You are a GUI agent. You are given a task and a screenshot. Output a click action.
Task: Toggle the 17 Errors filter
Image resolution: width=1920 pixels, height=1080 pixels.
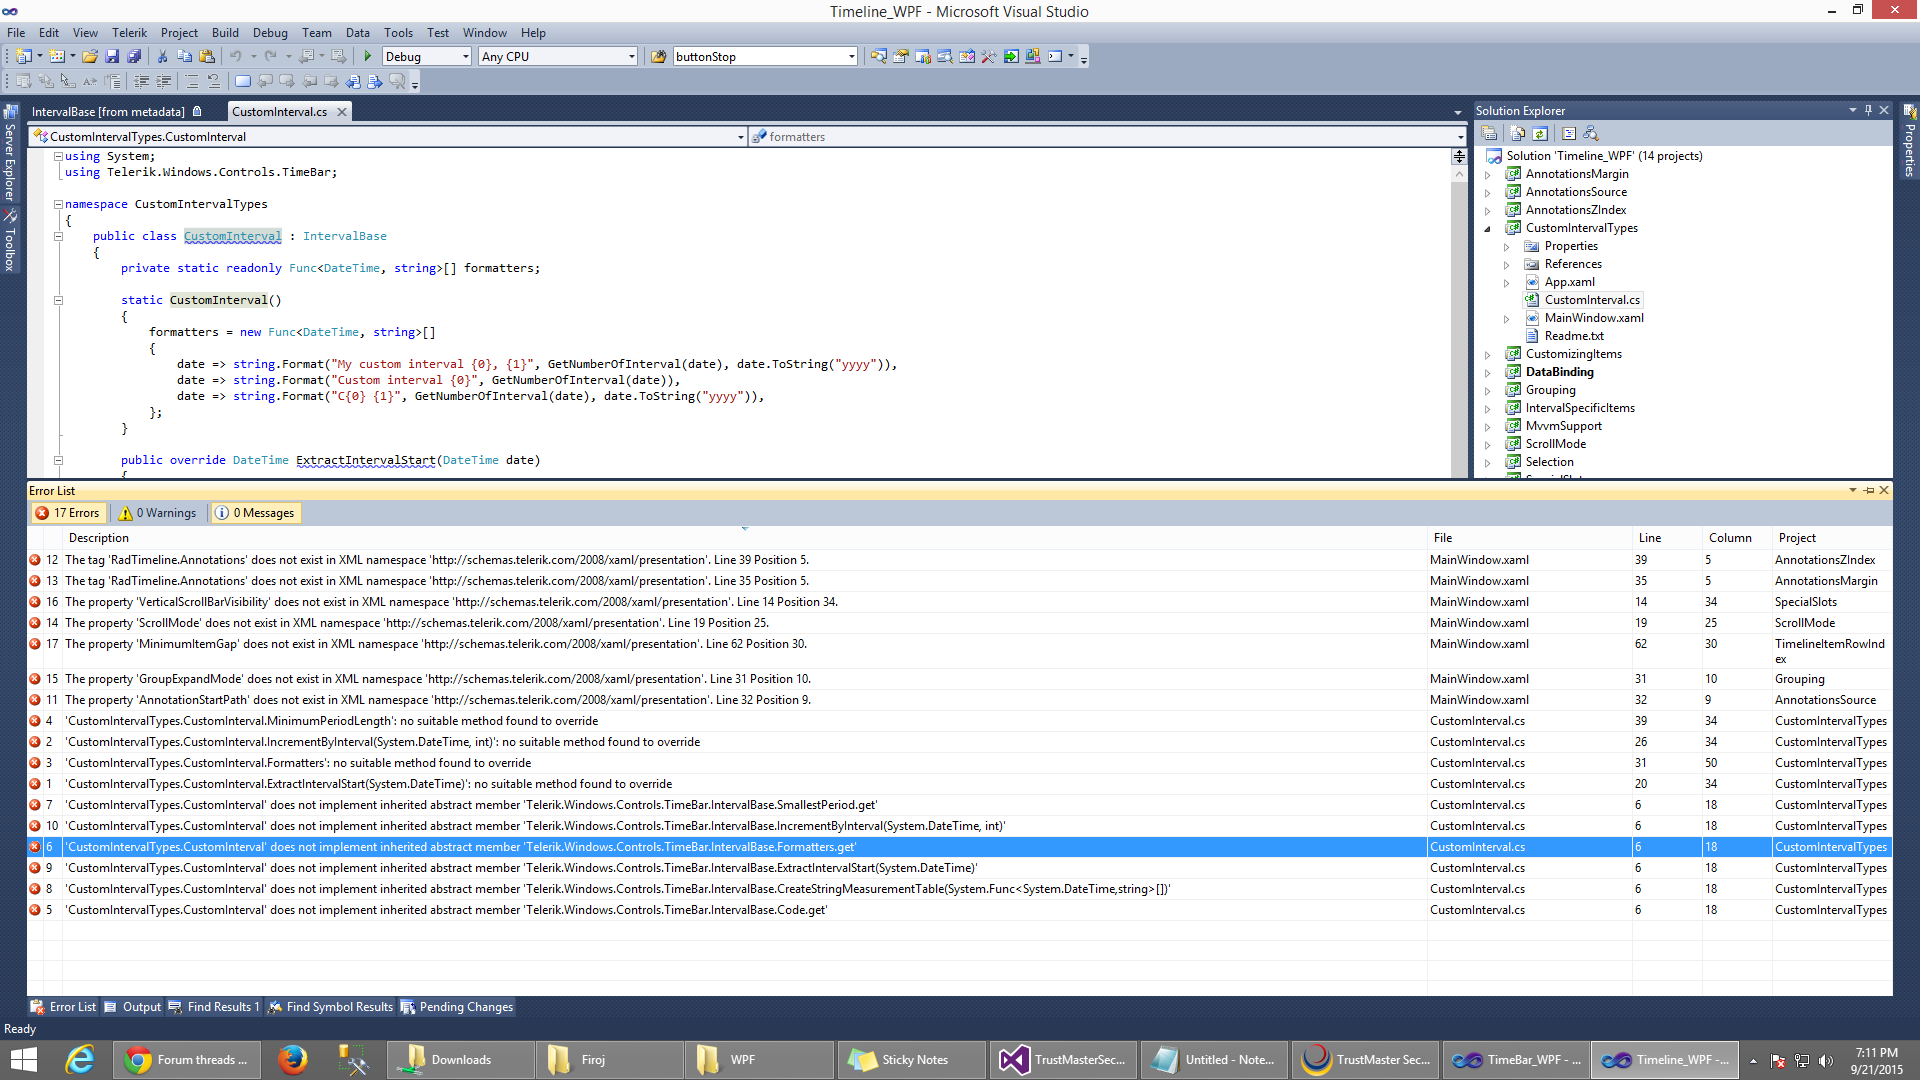(x=68, y=513)
